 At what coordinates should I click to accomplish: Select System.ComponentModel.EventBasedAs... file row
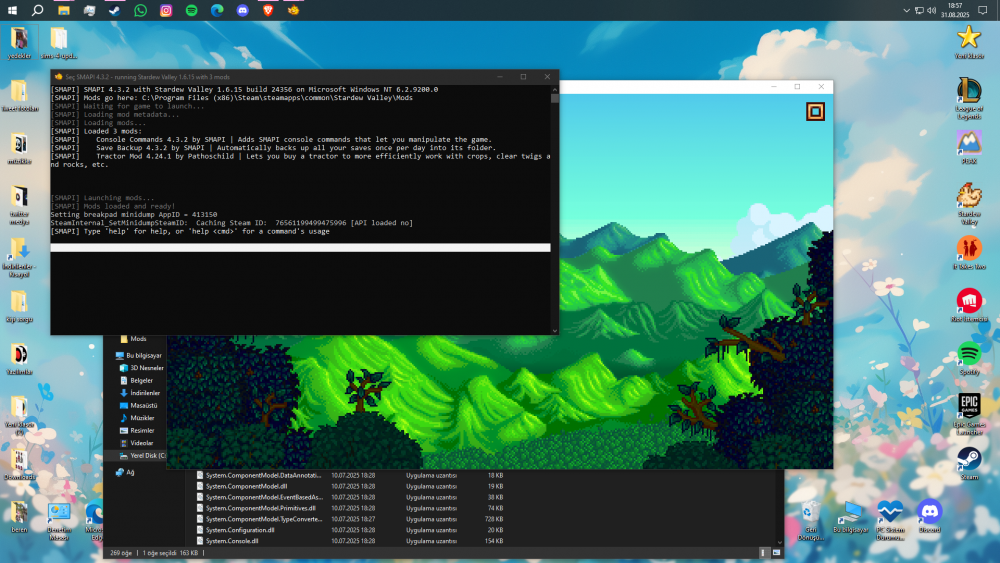[x=349, y=497]
